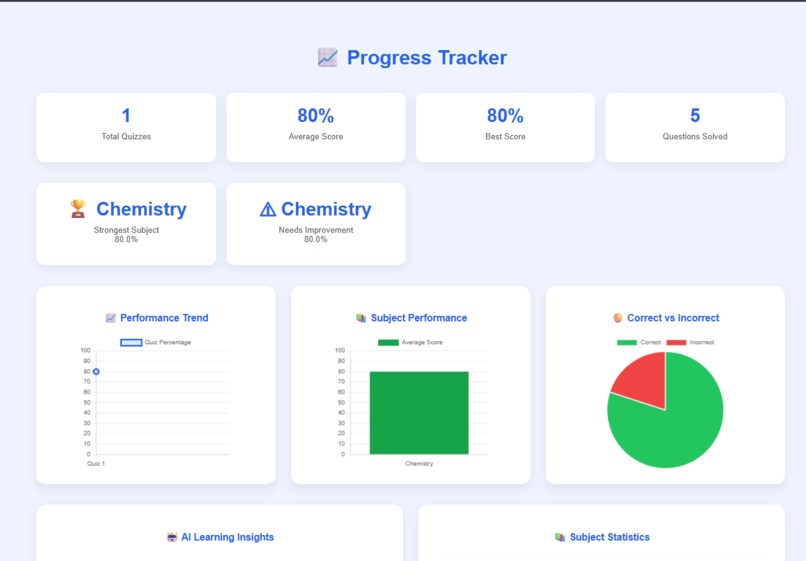Click the Quiz Percentage legend text
806x561 pixels.
click(x=168, y=342)
